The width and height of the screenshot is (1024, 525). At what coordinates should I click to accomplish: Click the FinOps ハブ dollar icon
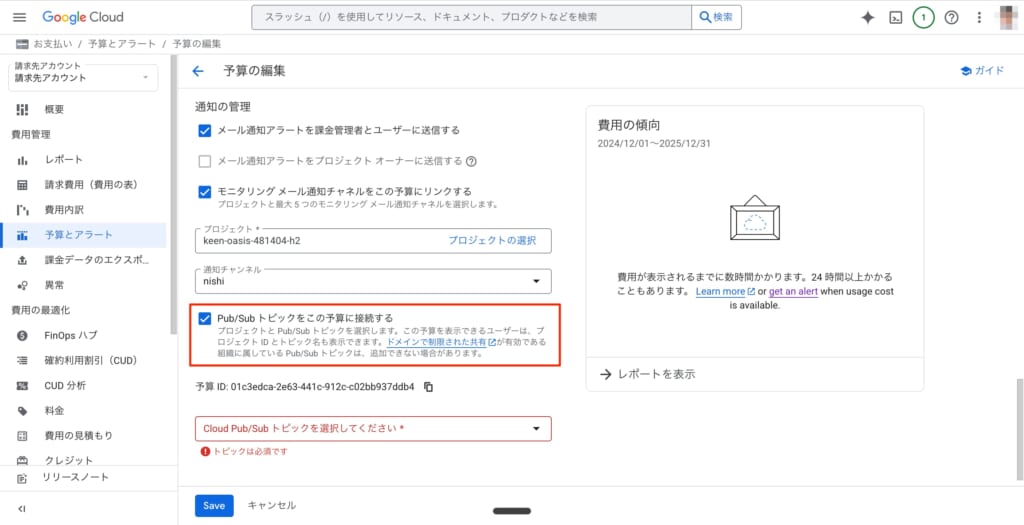click(x=22, y=336)
